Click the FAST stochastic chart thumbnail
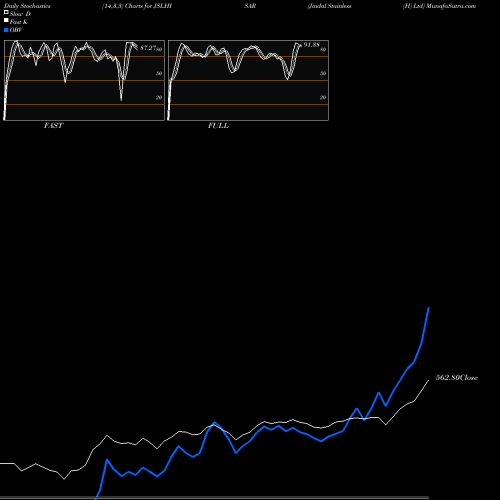This screenshot has height=500, width=500. (x=84, y=80)
